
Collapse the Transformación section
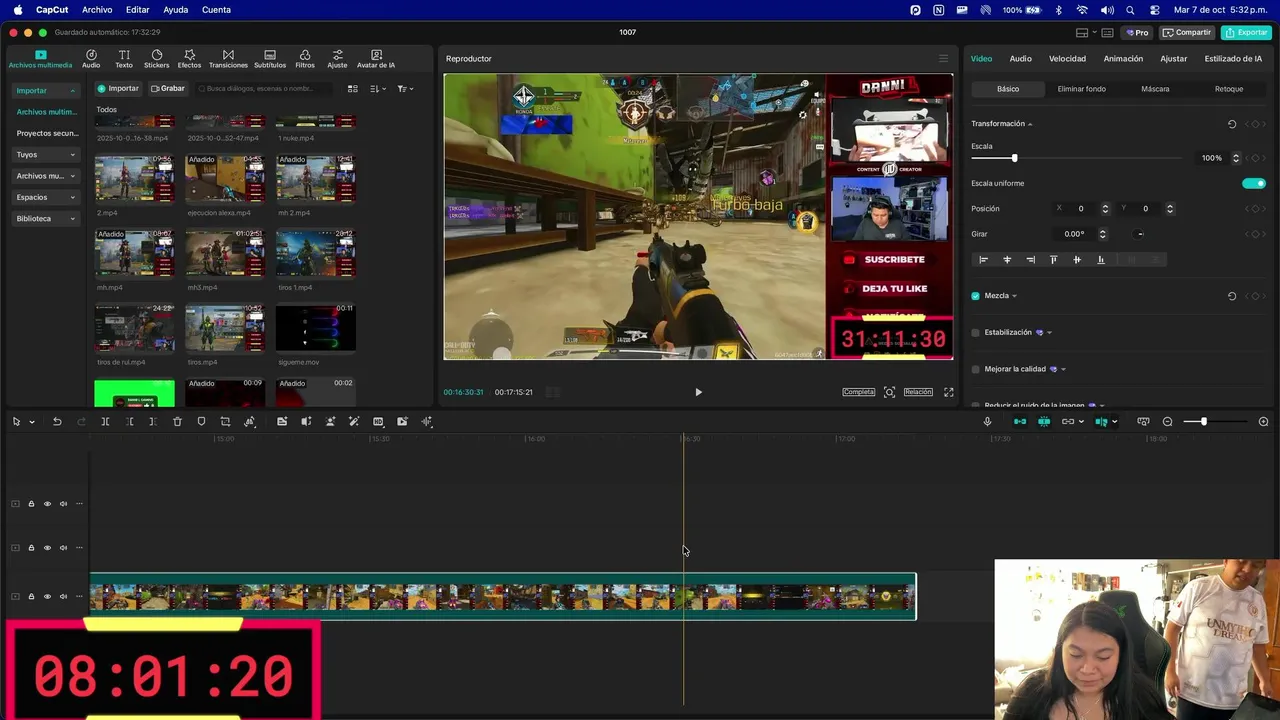click(1030, 124)
